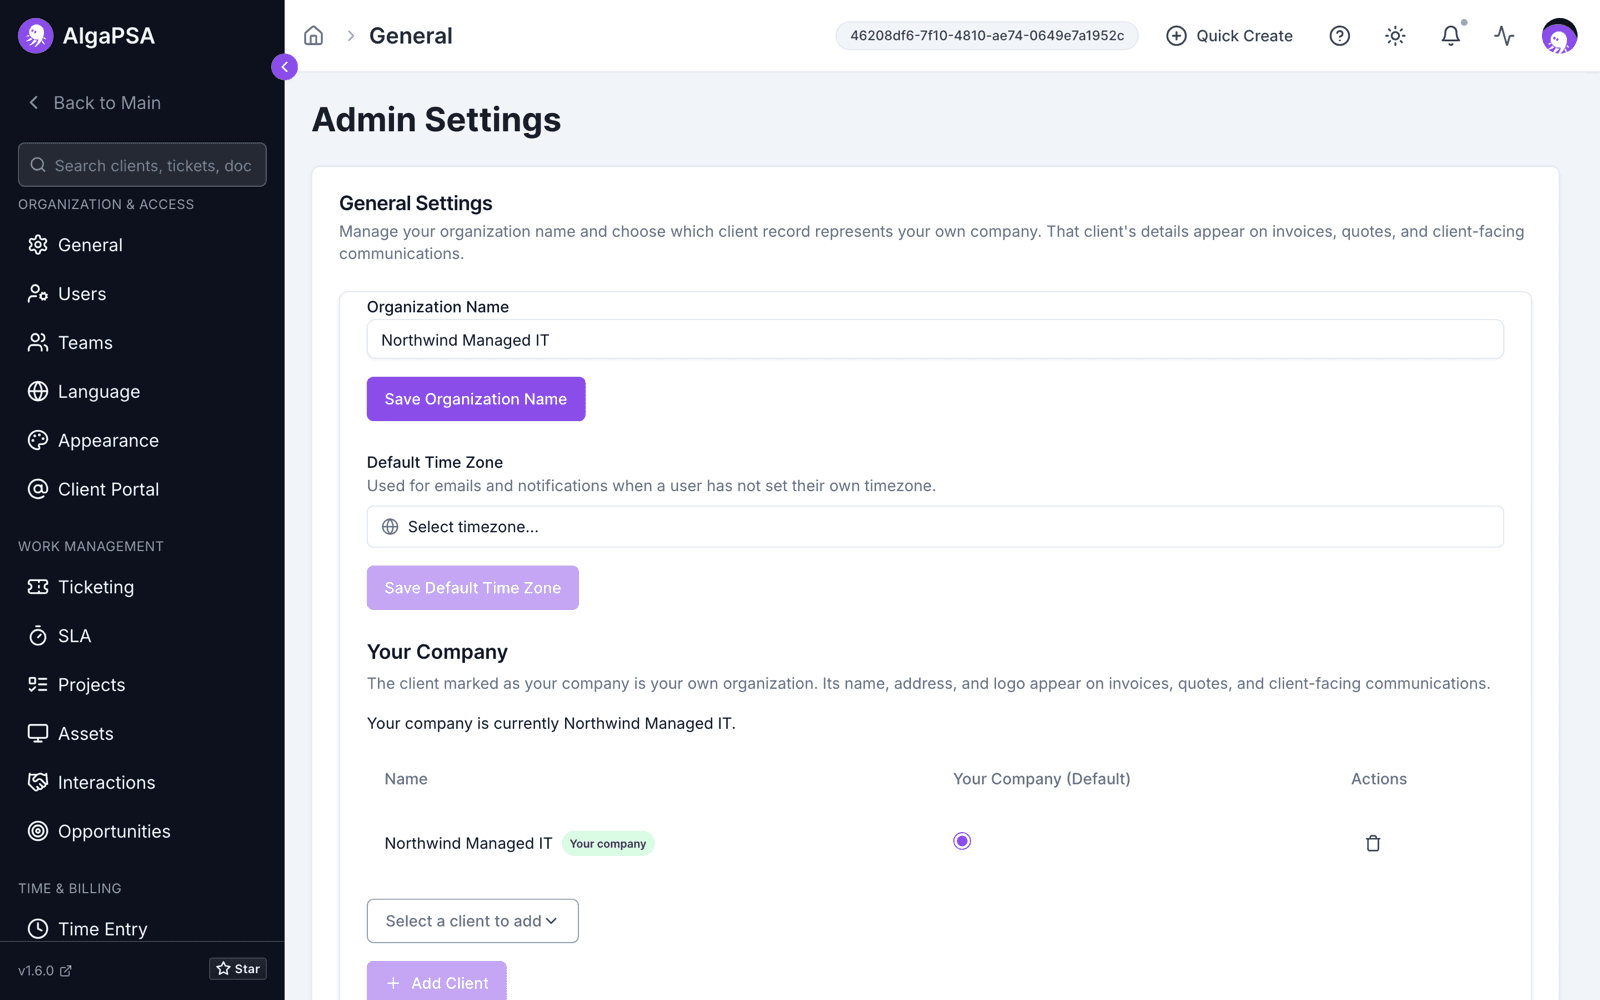Open the Select timezone dropdown

(x=935, y=527)
